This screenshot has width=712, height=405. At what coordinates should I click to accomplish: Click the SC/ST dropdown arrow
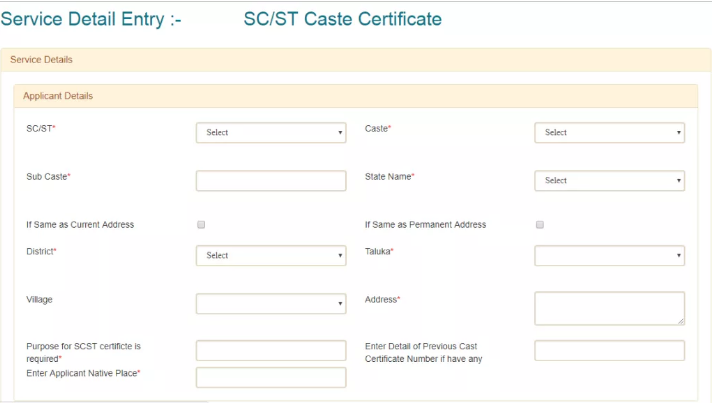(340, 132)
